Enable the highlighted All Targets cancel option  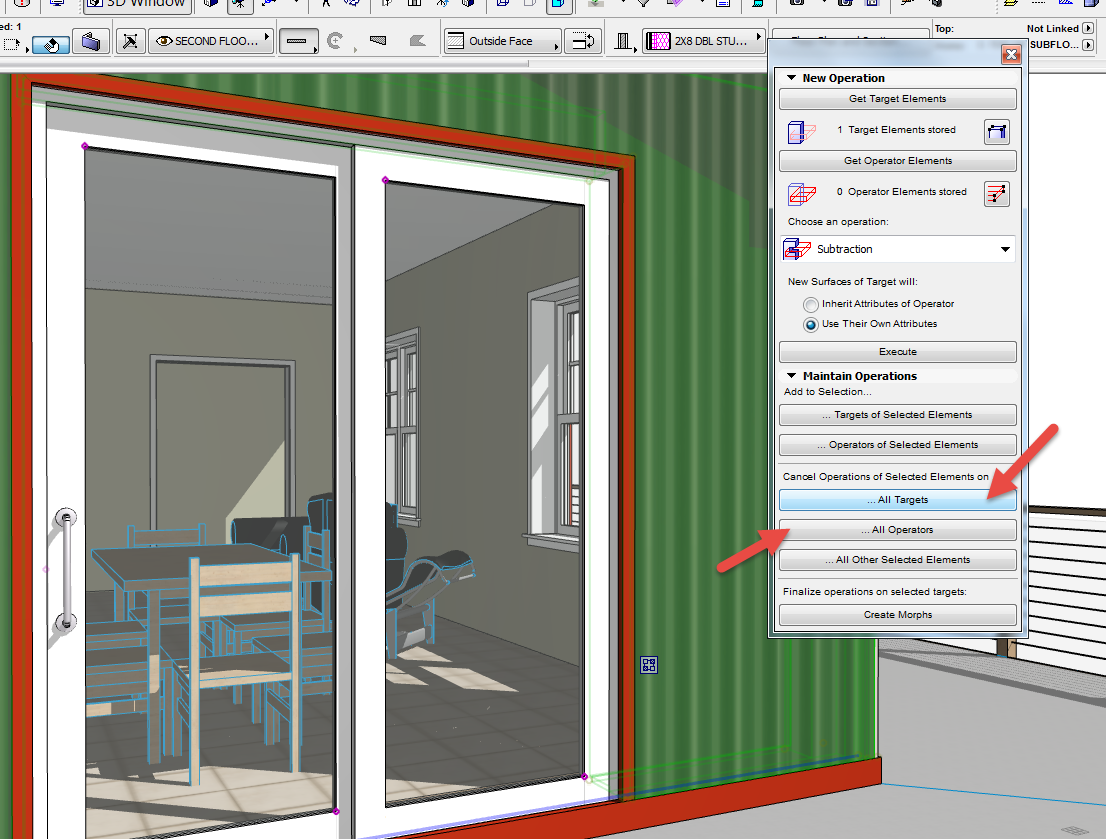click(x=897, y=499)
